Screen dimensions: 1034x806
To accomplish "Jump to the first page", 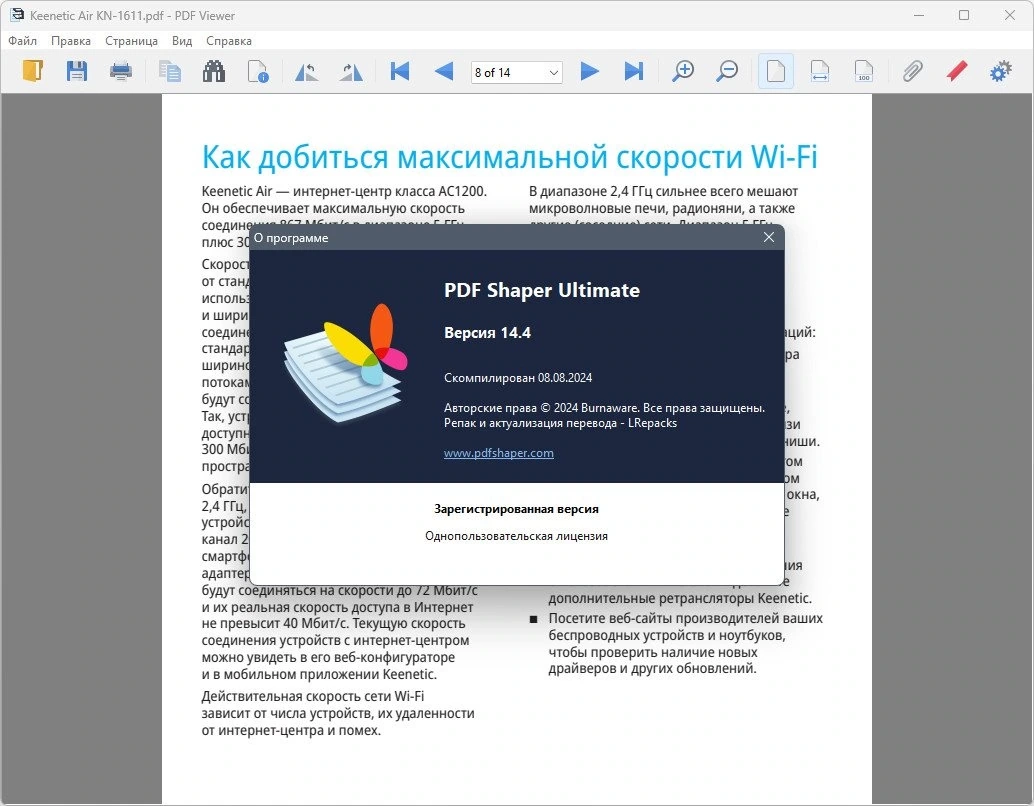I will click(x=400, y=71).
